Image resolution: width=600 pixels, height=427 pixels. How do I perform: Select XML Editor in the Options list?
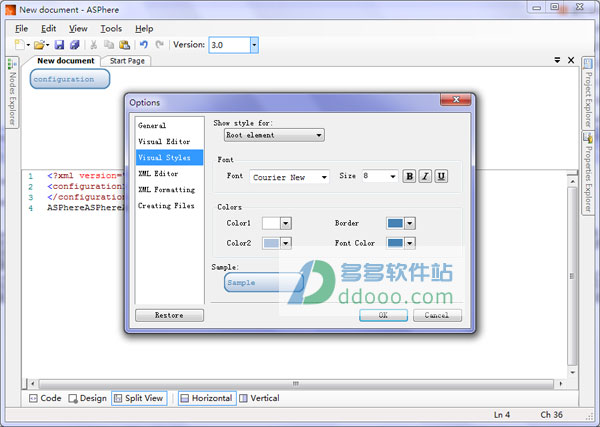(170, 174)
